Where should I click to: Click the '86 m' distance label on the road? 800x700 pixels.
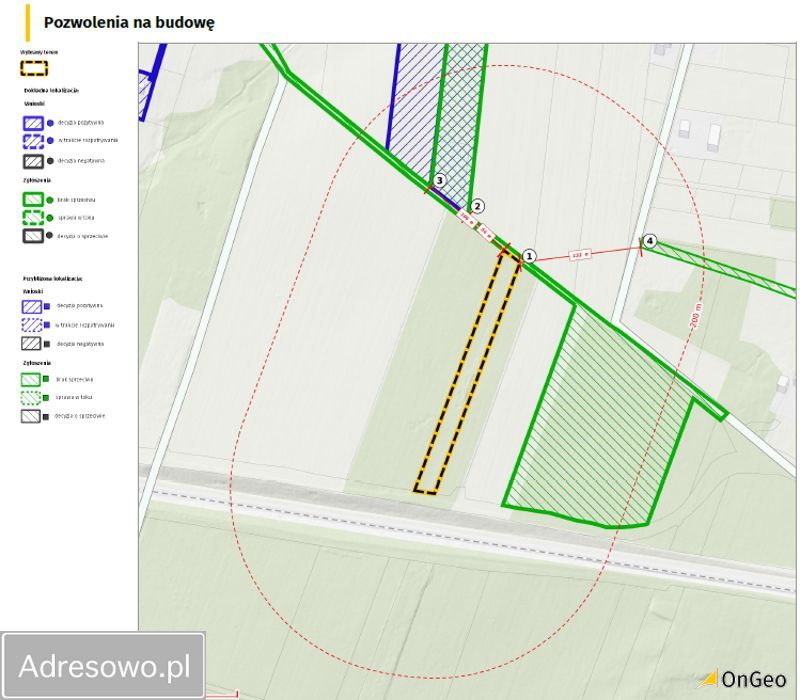pyautogui.click(x=487, y=234)
